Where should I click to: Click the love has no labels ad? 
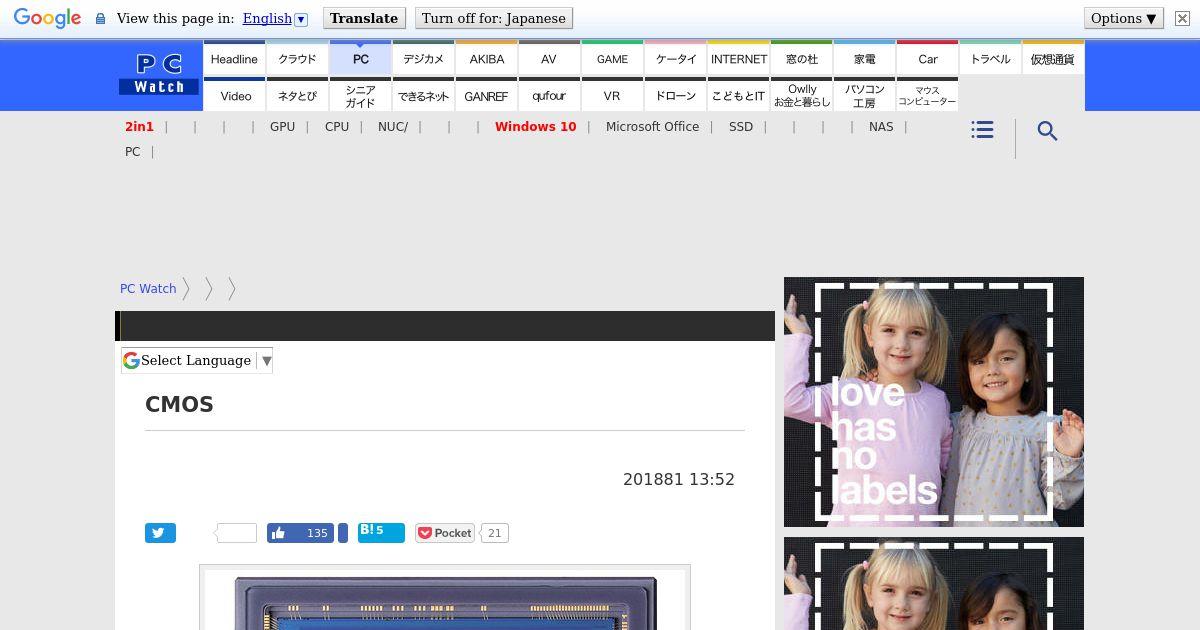(x=934, y=402)
